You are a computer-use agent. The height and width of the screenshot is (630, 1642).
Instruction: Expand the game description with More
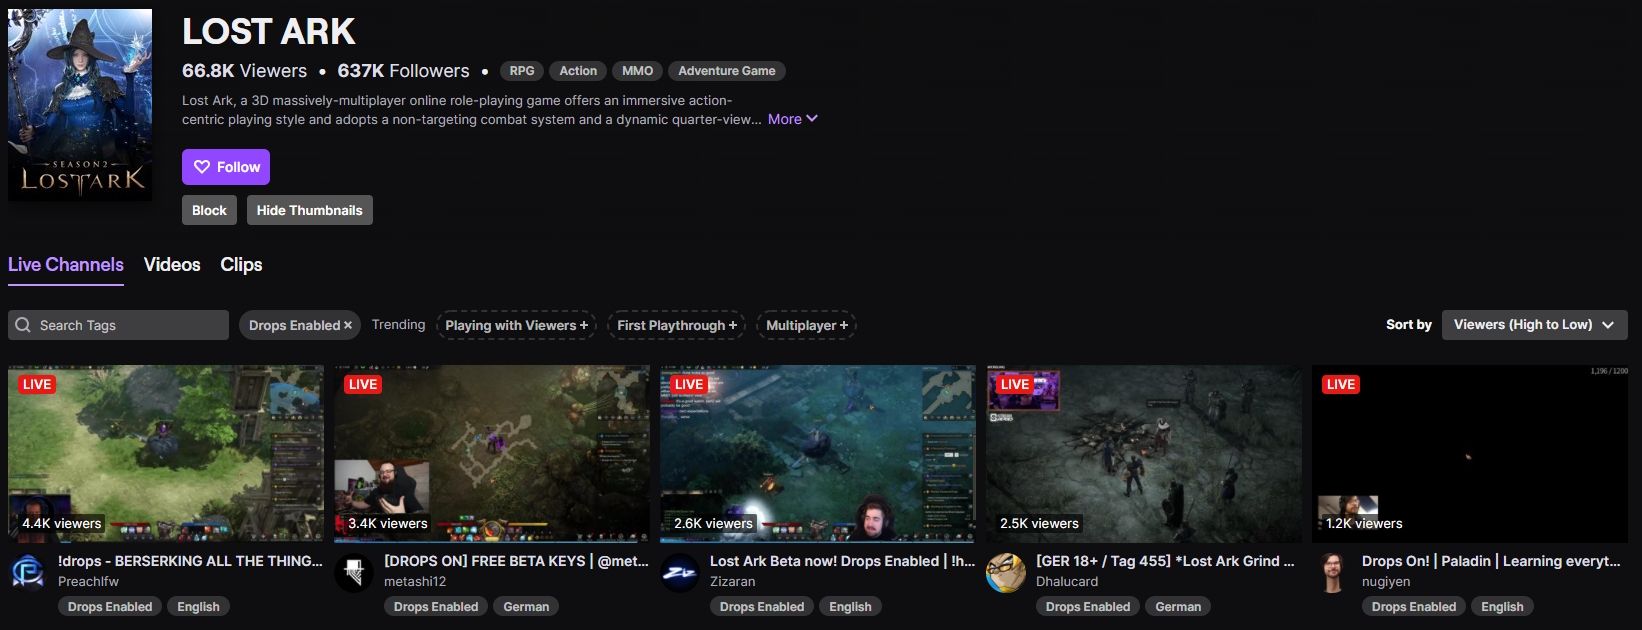coord(793,119)
